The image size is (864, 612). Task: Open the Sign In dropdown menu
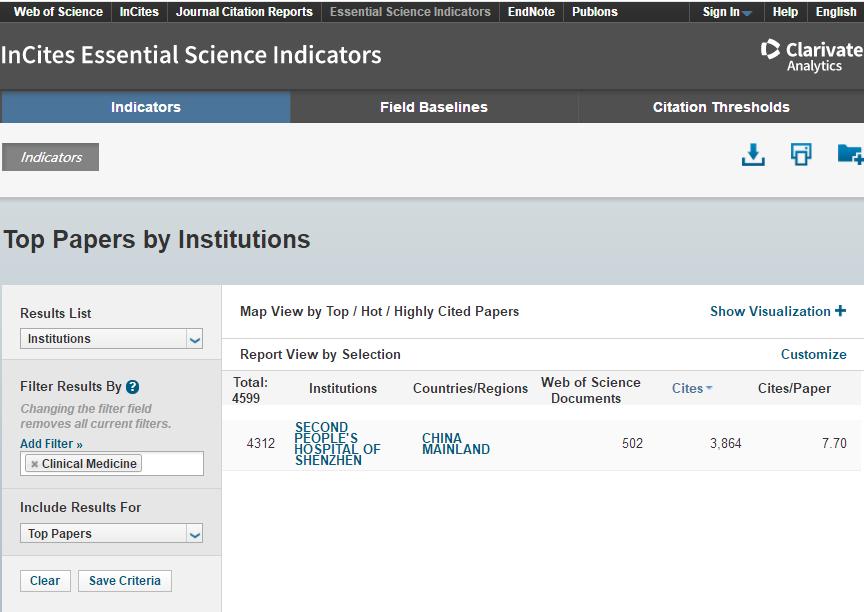tap(727, 12)
